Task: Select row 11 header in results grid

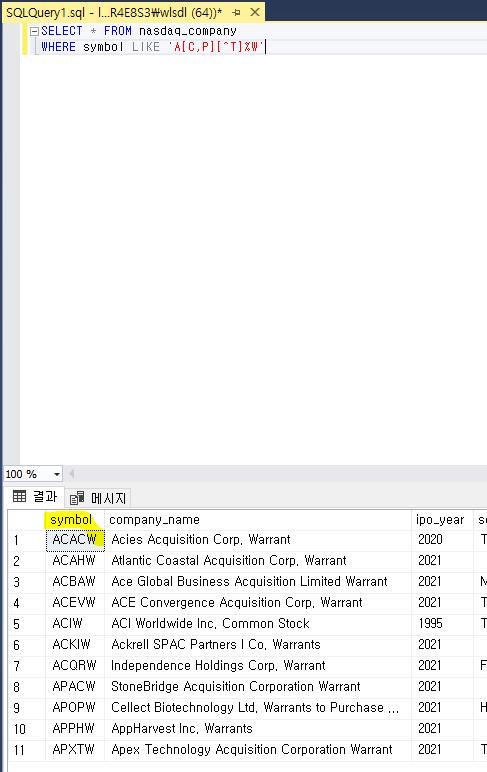Action: (27, 750)
